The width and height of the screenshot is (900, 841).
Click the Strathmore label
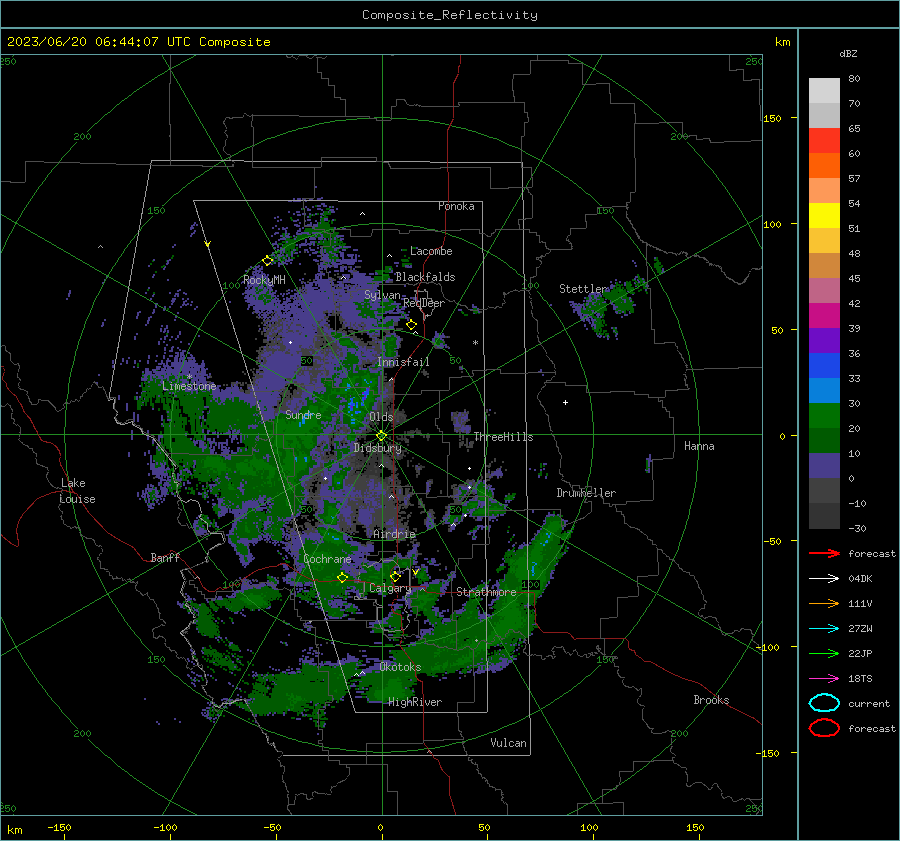pos(486,591)
